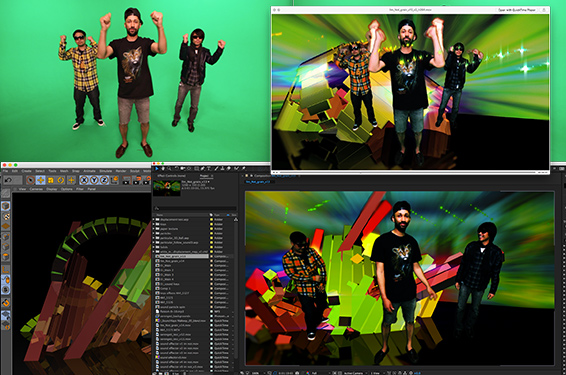The width and height of the screenshot is (566, 375).
Task: Expand the 'particles' folder
Action: [x=154, y=234]
